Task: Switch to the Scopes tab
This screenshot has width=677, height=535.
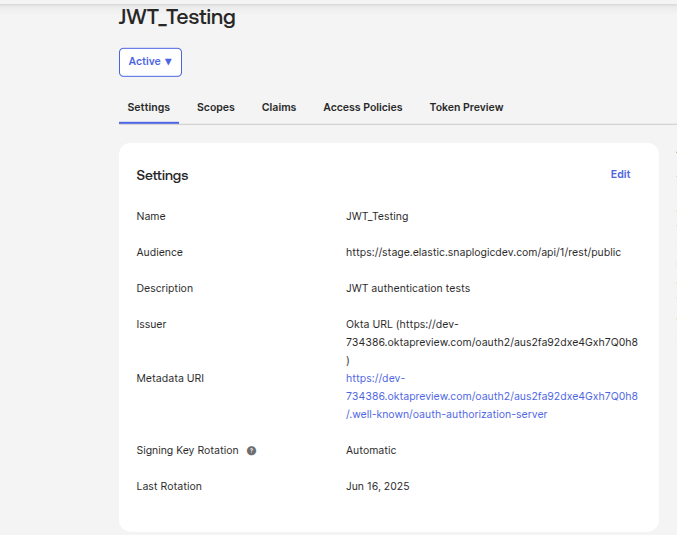Action: 215,107
